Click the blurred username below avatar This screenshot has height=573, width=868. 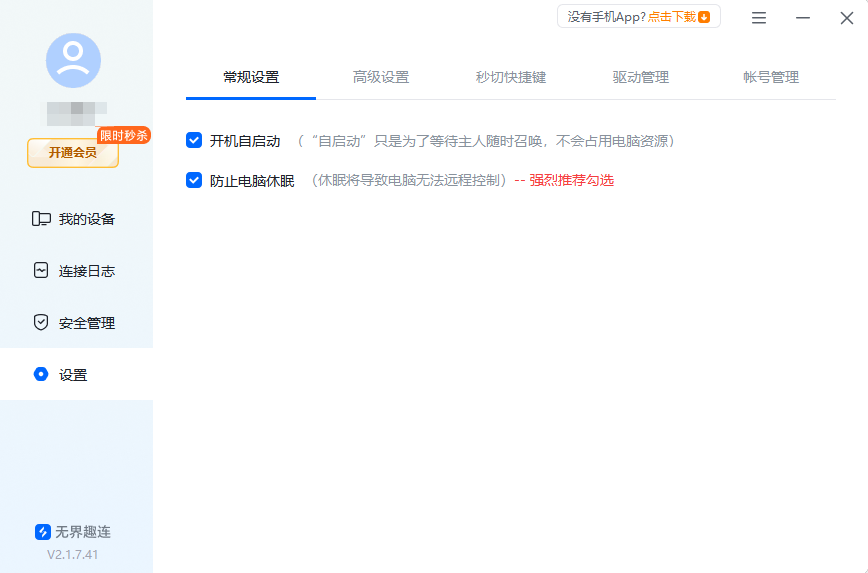click(x=76, y=113)
